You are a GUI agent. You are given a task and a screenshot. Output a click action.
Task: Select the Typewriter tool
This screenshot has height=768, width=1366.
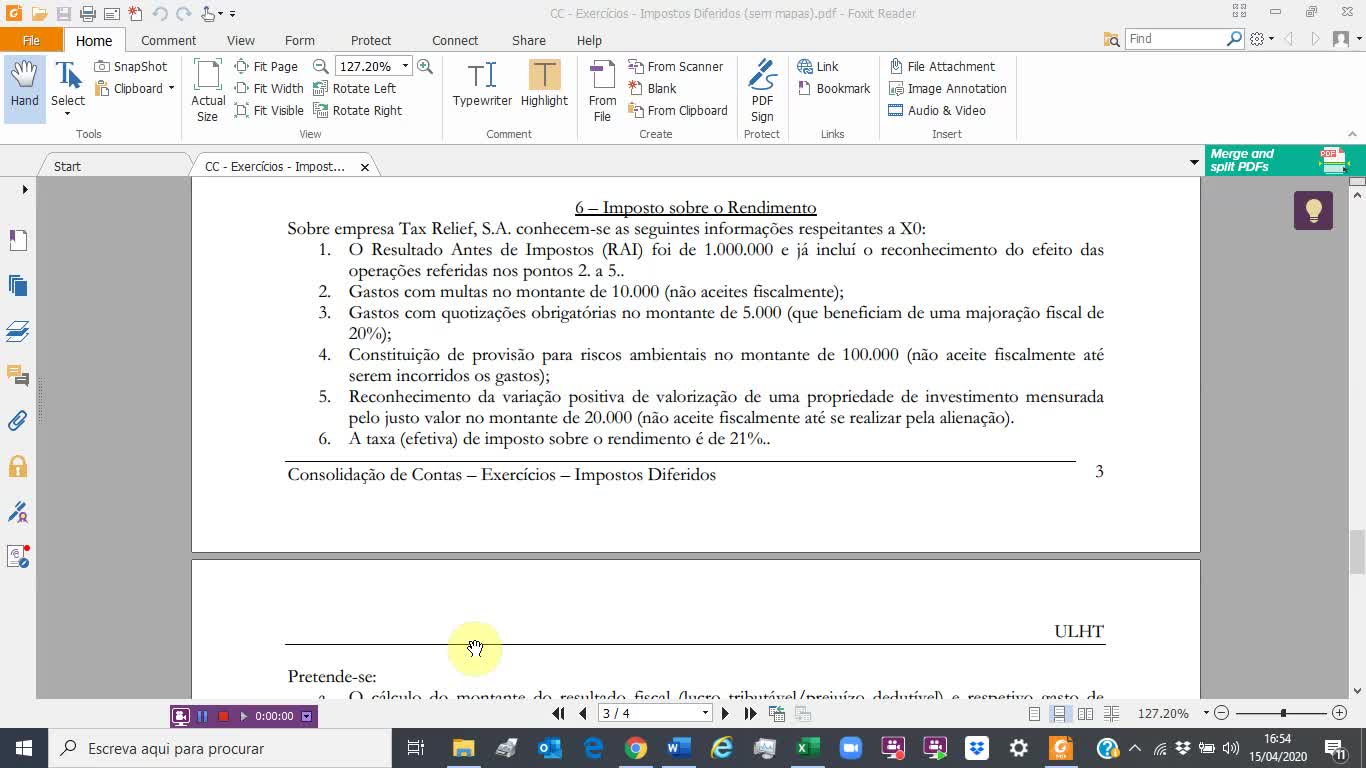(481, 85)
